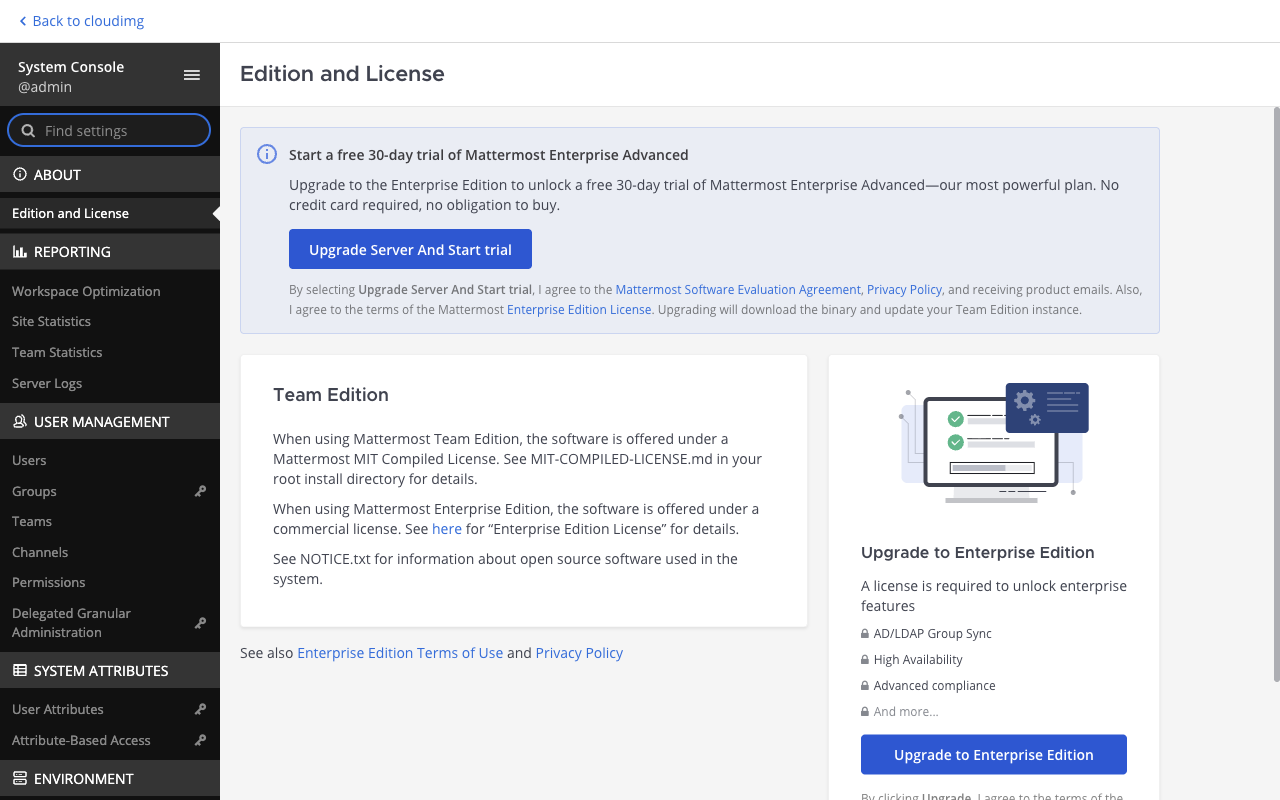Click the "here" link in Team Edition card
This screenshot has width=1280, height=800.
tap(447, 529)
